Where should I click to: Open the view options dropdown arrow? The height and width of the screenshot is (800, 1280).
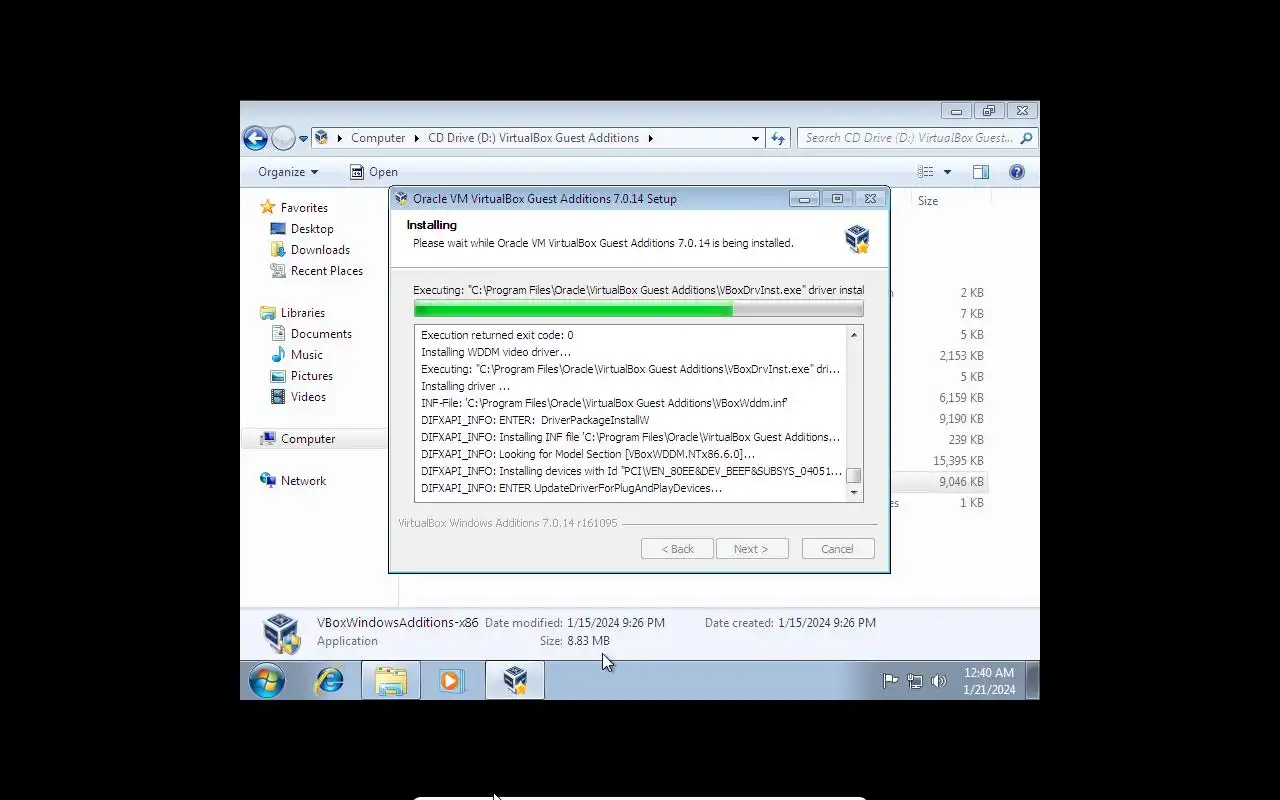[947, 172]
